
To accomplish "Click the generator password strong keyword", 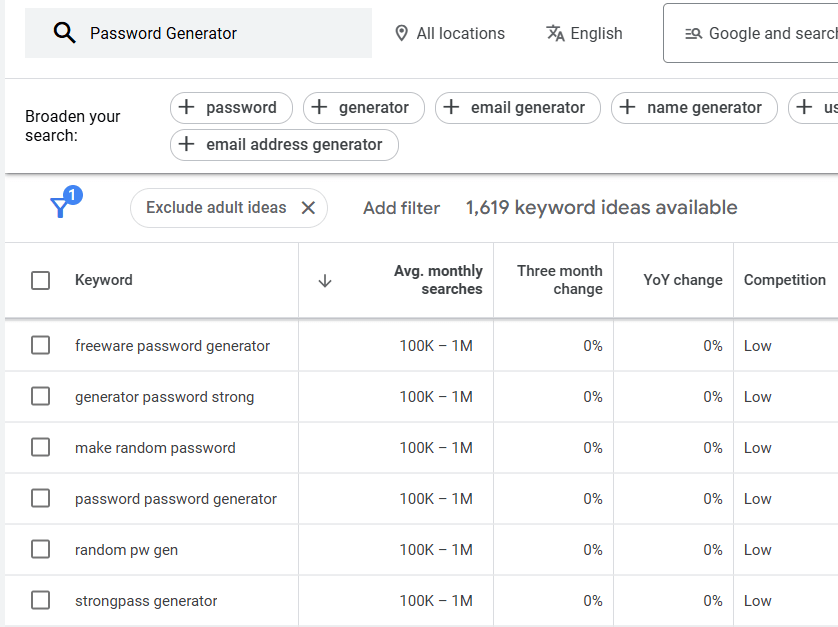I will tap(165, 397).
